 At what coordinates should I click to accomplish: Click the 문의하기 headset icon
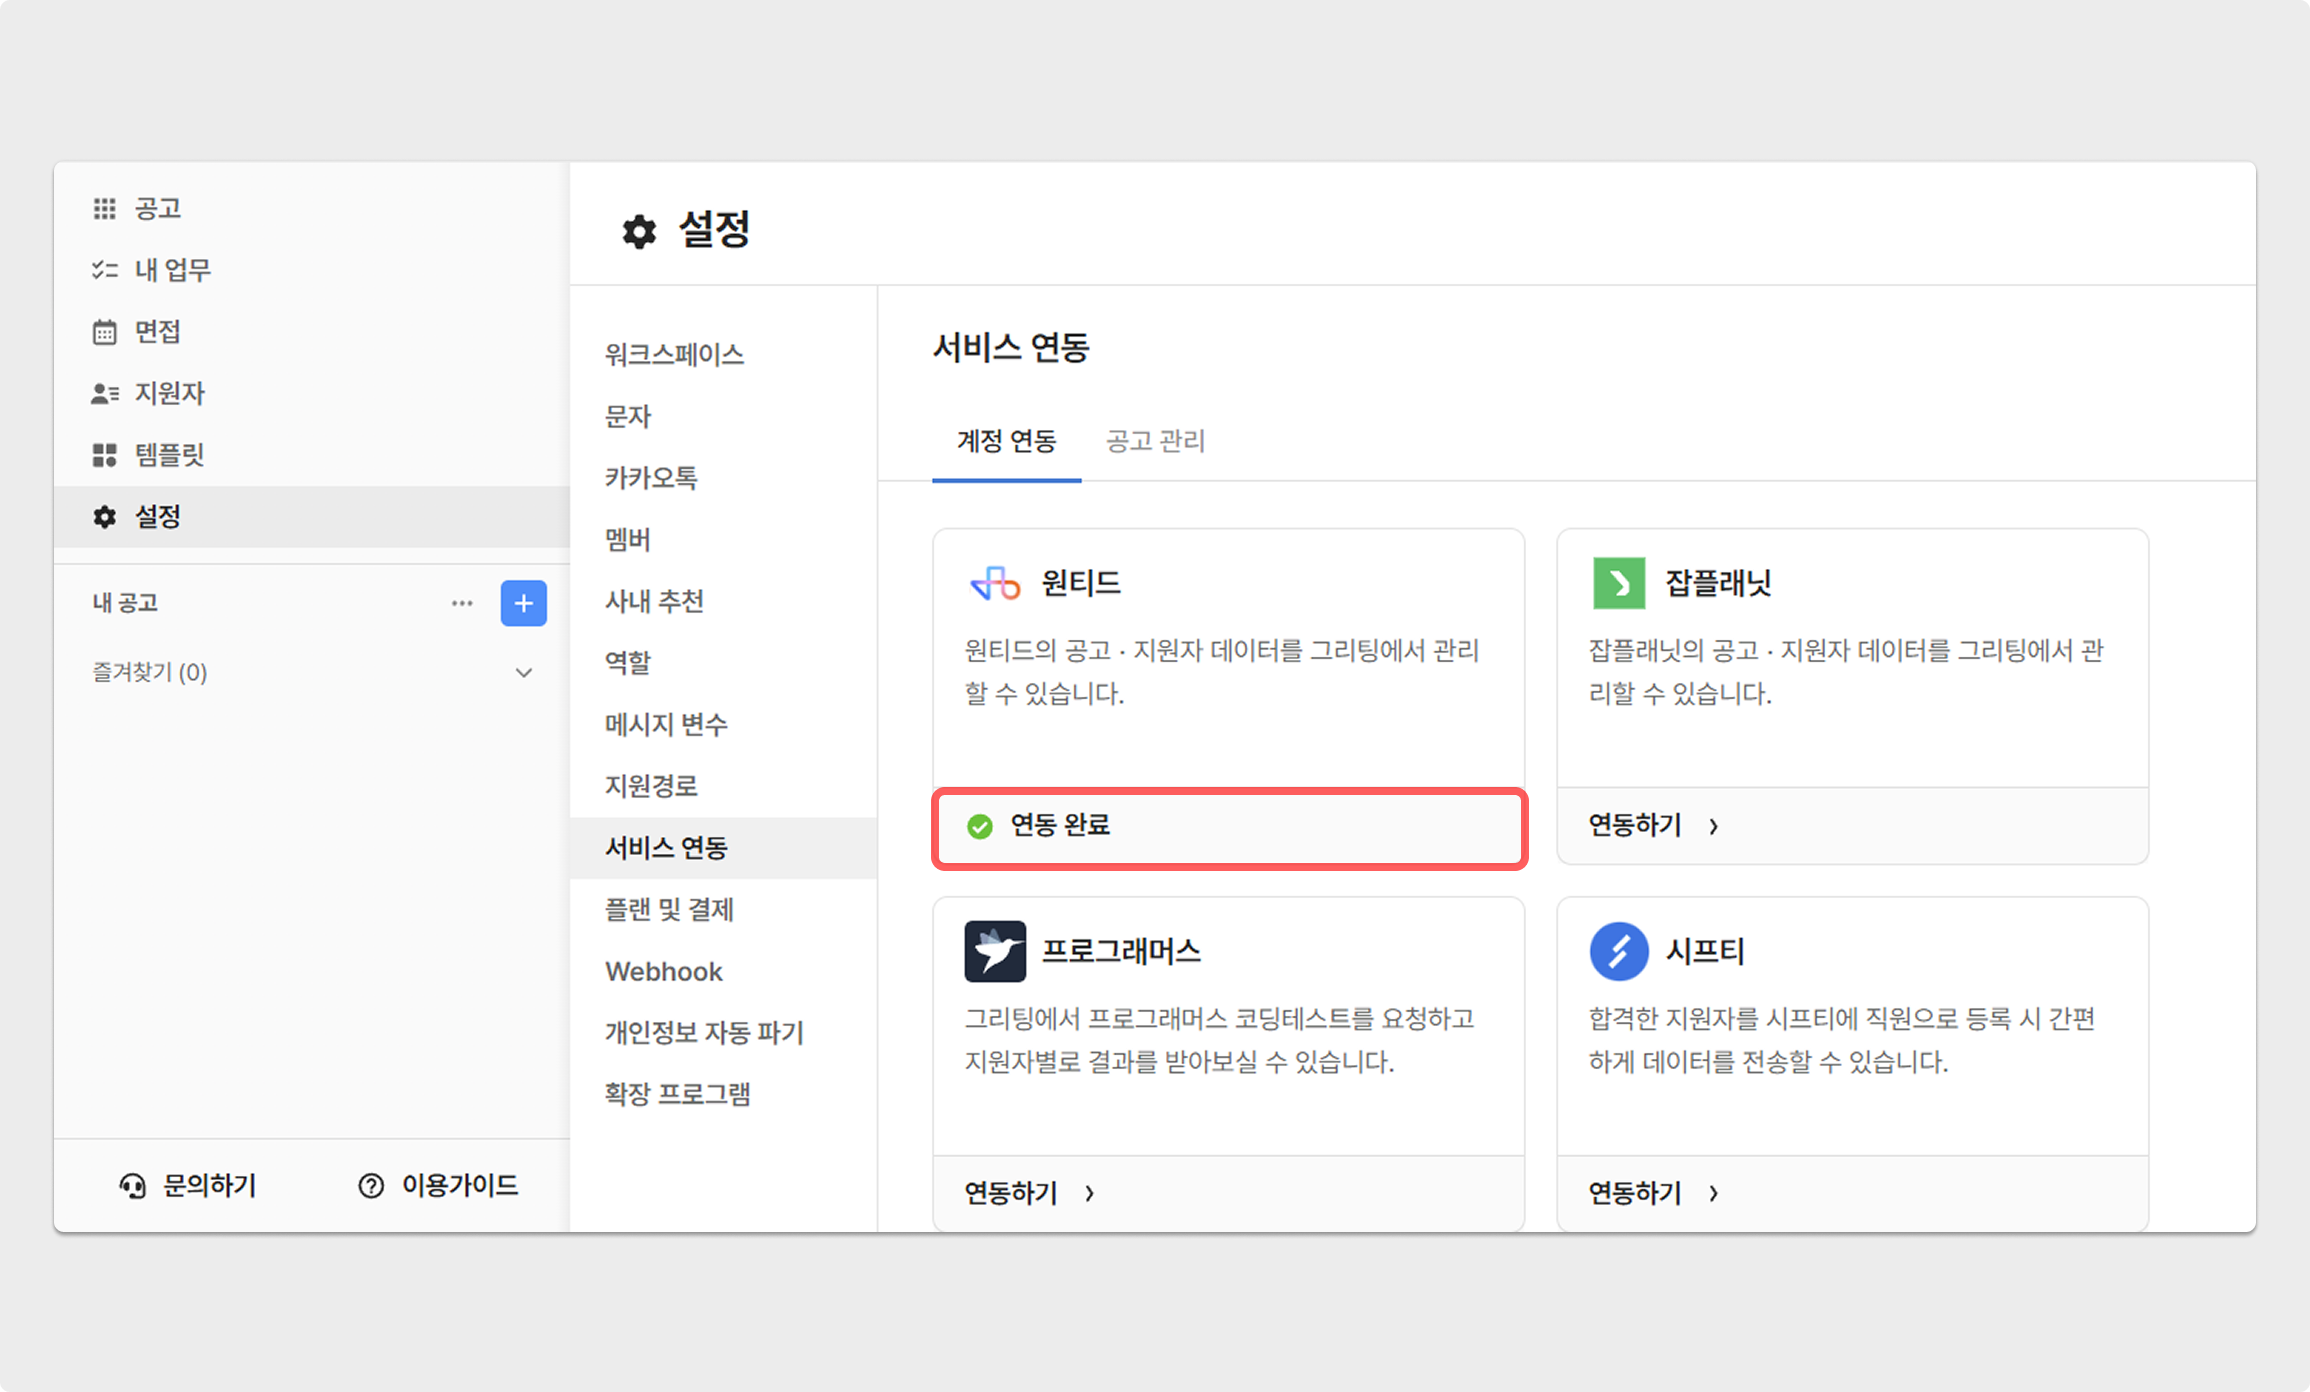pyautogui.click(x=132, y=1186)
